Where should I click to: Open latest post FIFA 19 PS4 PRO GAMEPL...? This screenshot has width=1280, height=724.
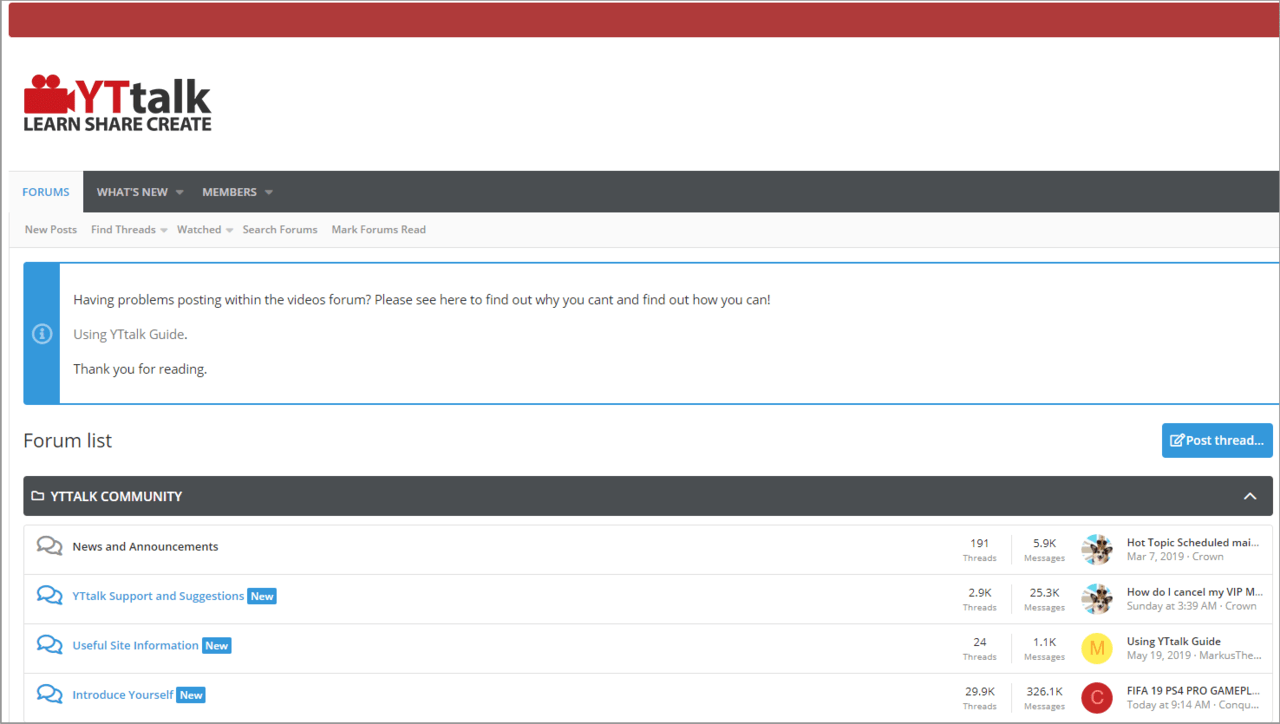click(1194, 691)
